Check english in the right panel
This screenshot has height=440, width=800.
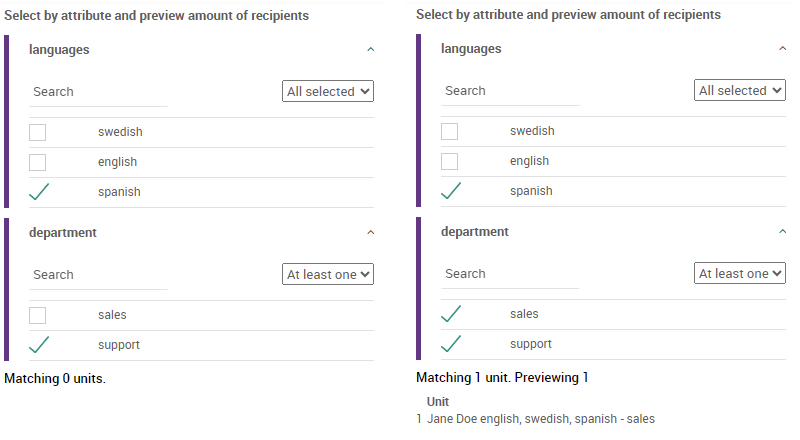(449, 161)
